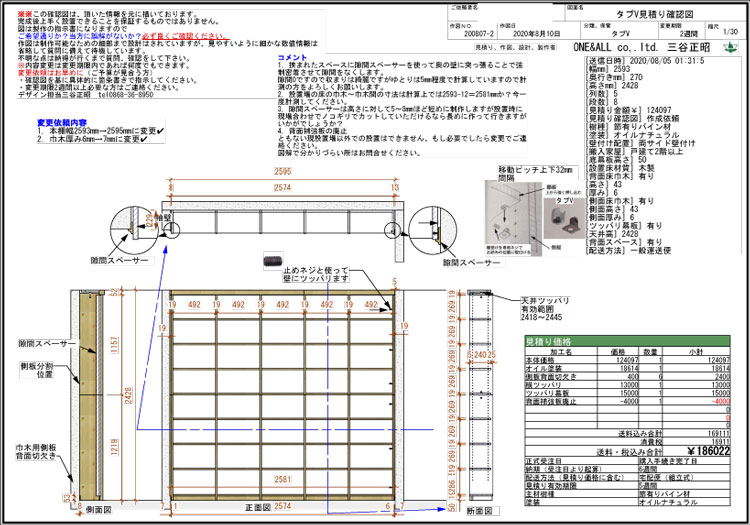Screen dimensions: 750x525
Task: Click the 2595 overall width dimension
Action: click(x=283, y=171)
